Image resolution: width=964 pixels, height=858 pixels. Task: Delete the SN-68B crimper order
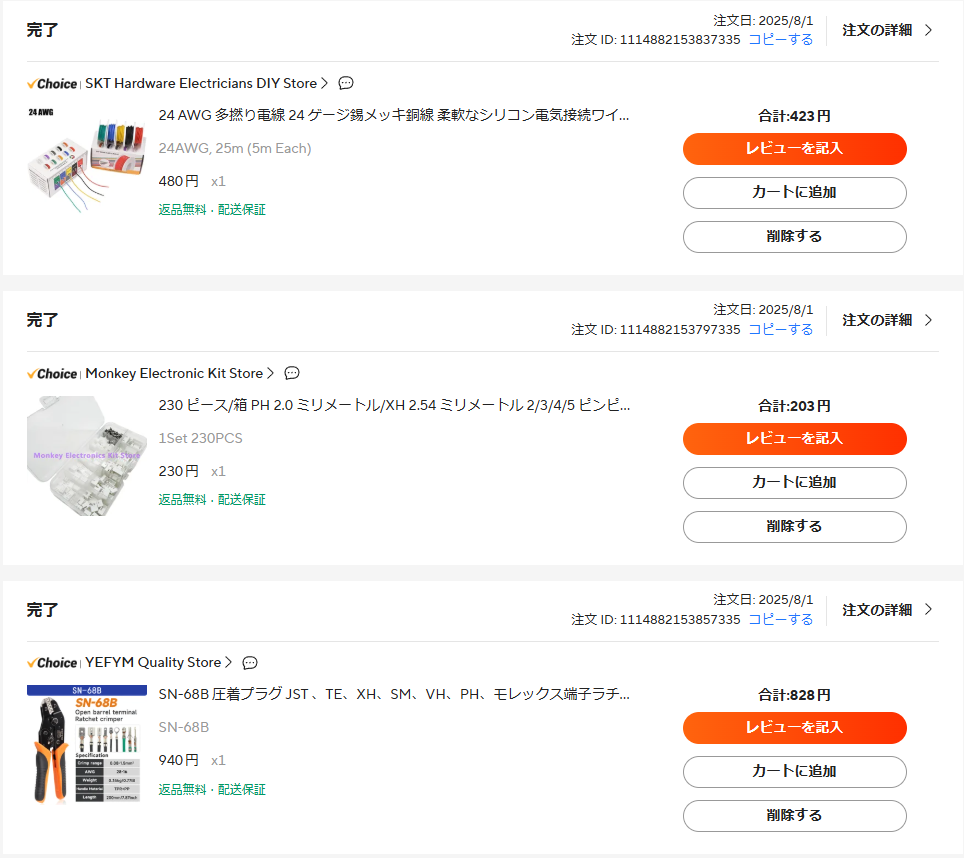click(794, 815)
